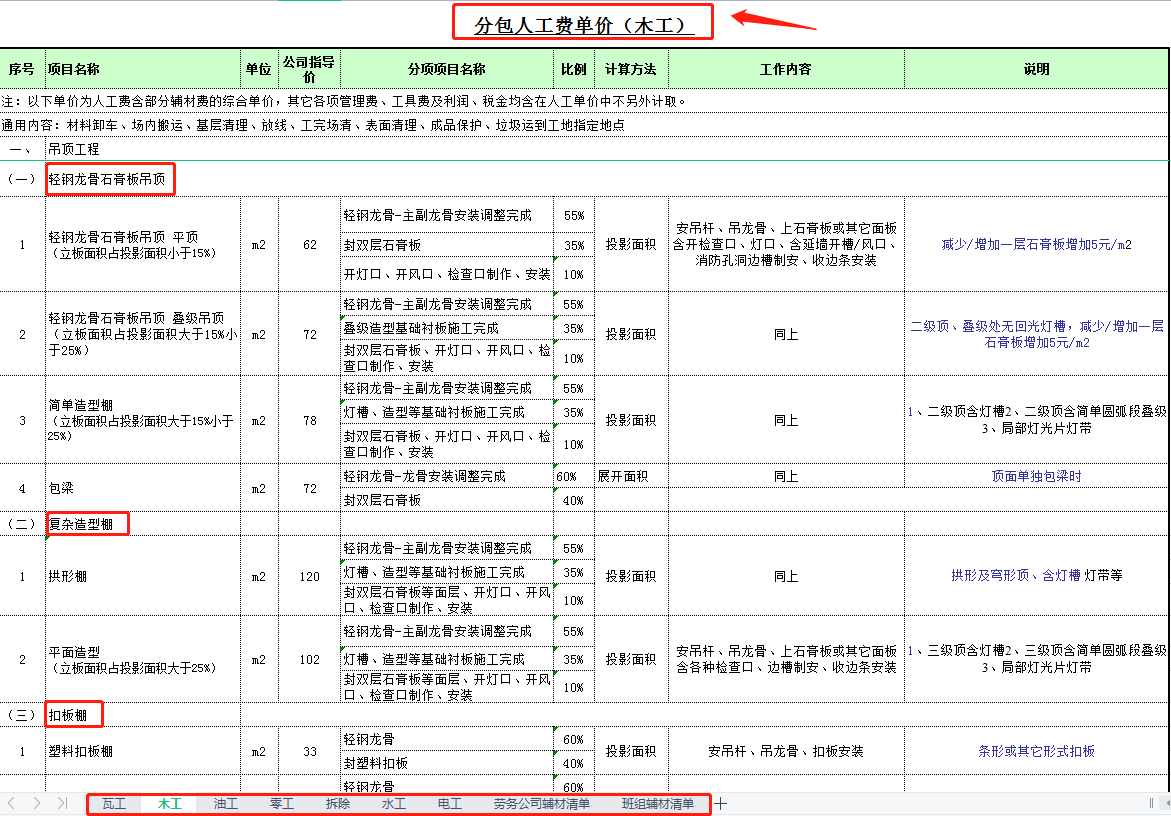Select the 60% ratio cell in 包梁 row
Viewport: 1171px width, 816px height.
tap(574, 476)
